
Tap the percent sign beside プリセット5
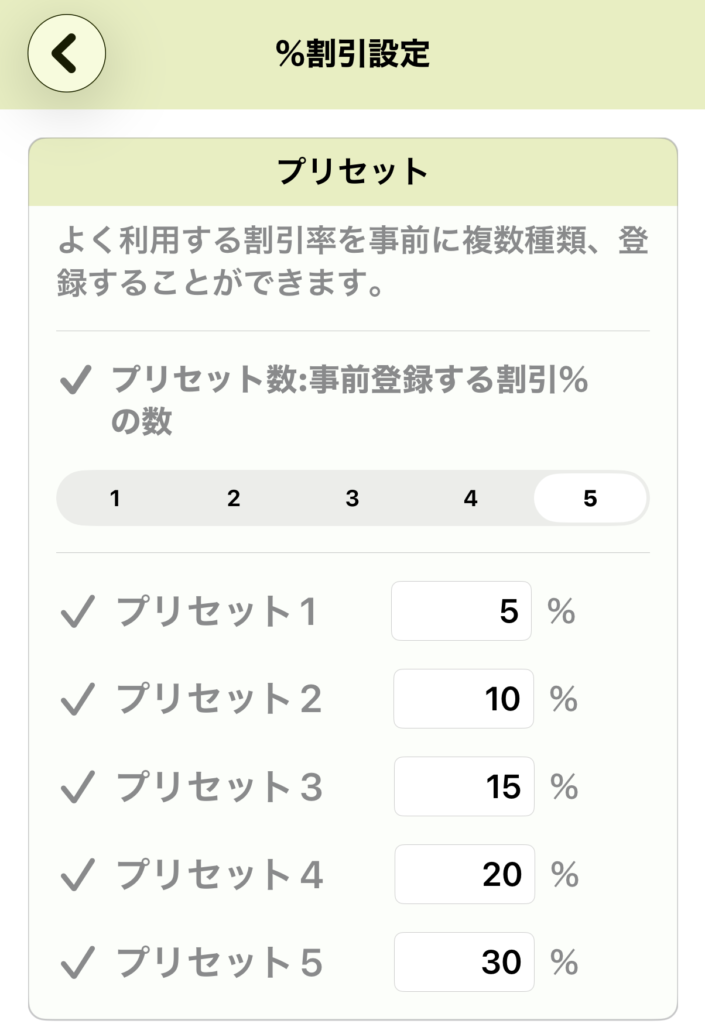560,961
